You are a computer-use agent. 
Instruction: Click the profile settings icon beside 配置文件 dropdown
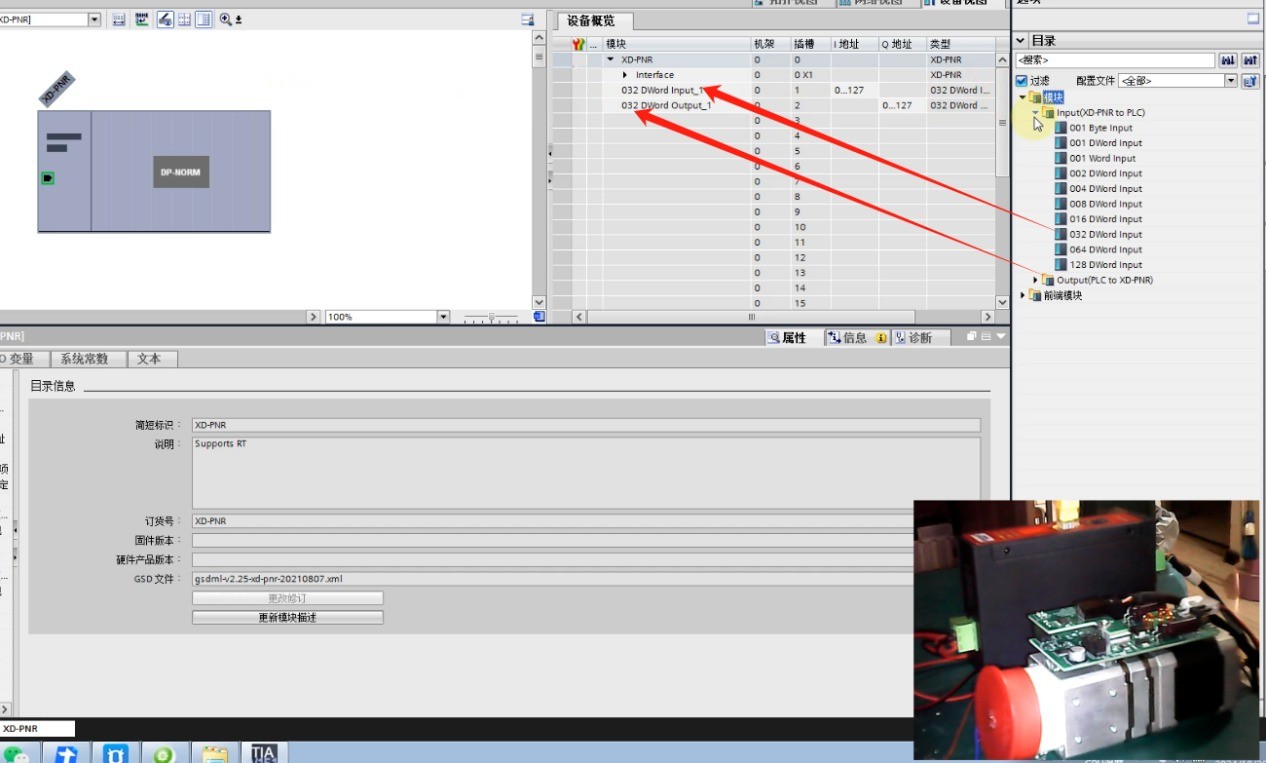pyautogui.click(x=1250, y=81)
